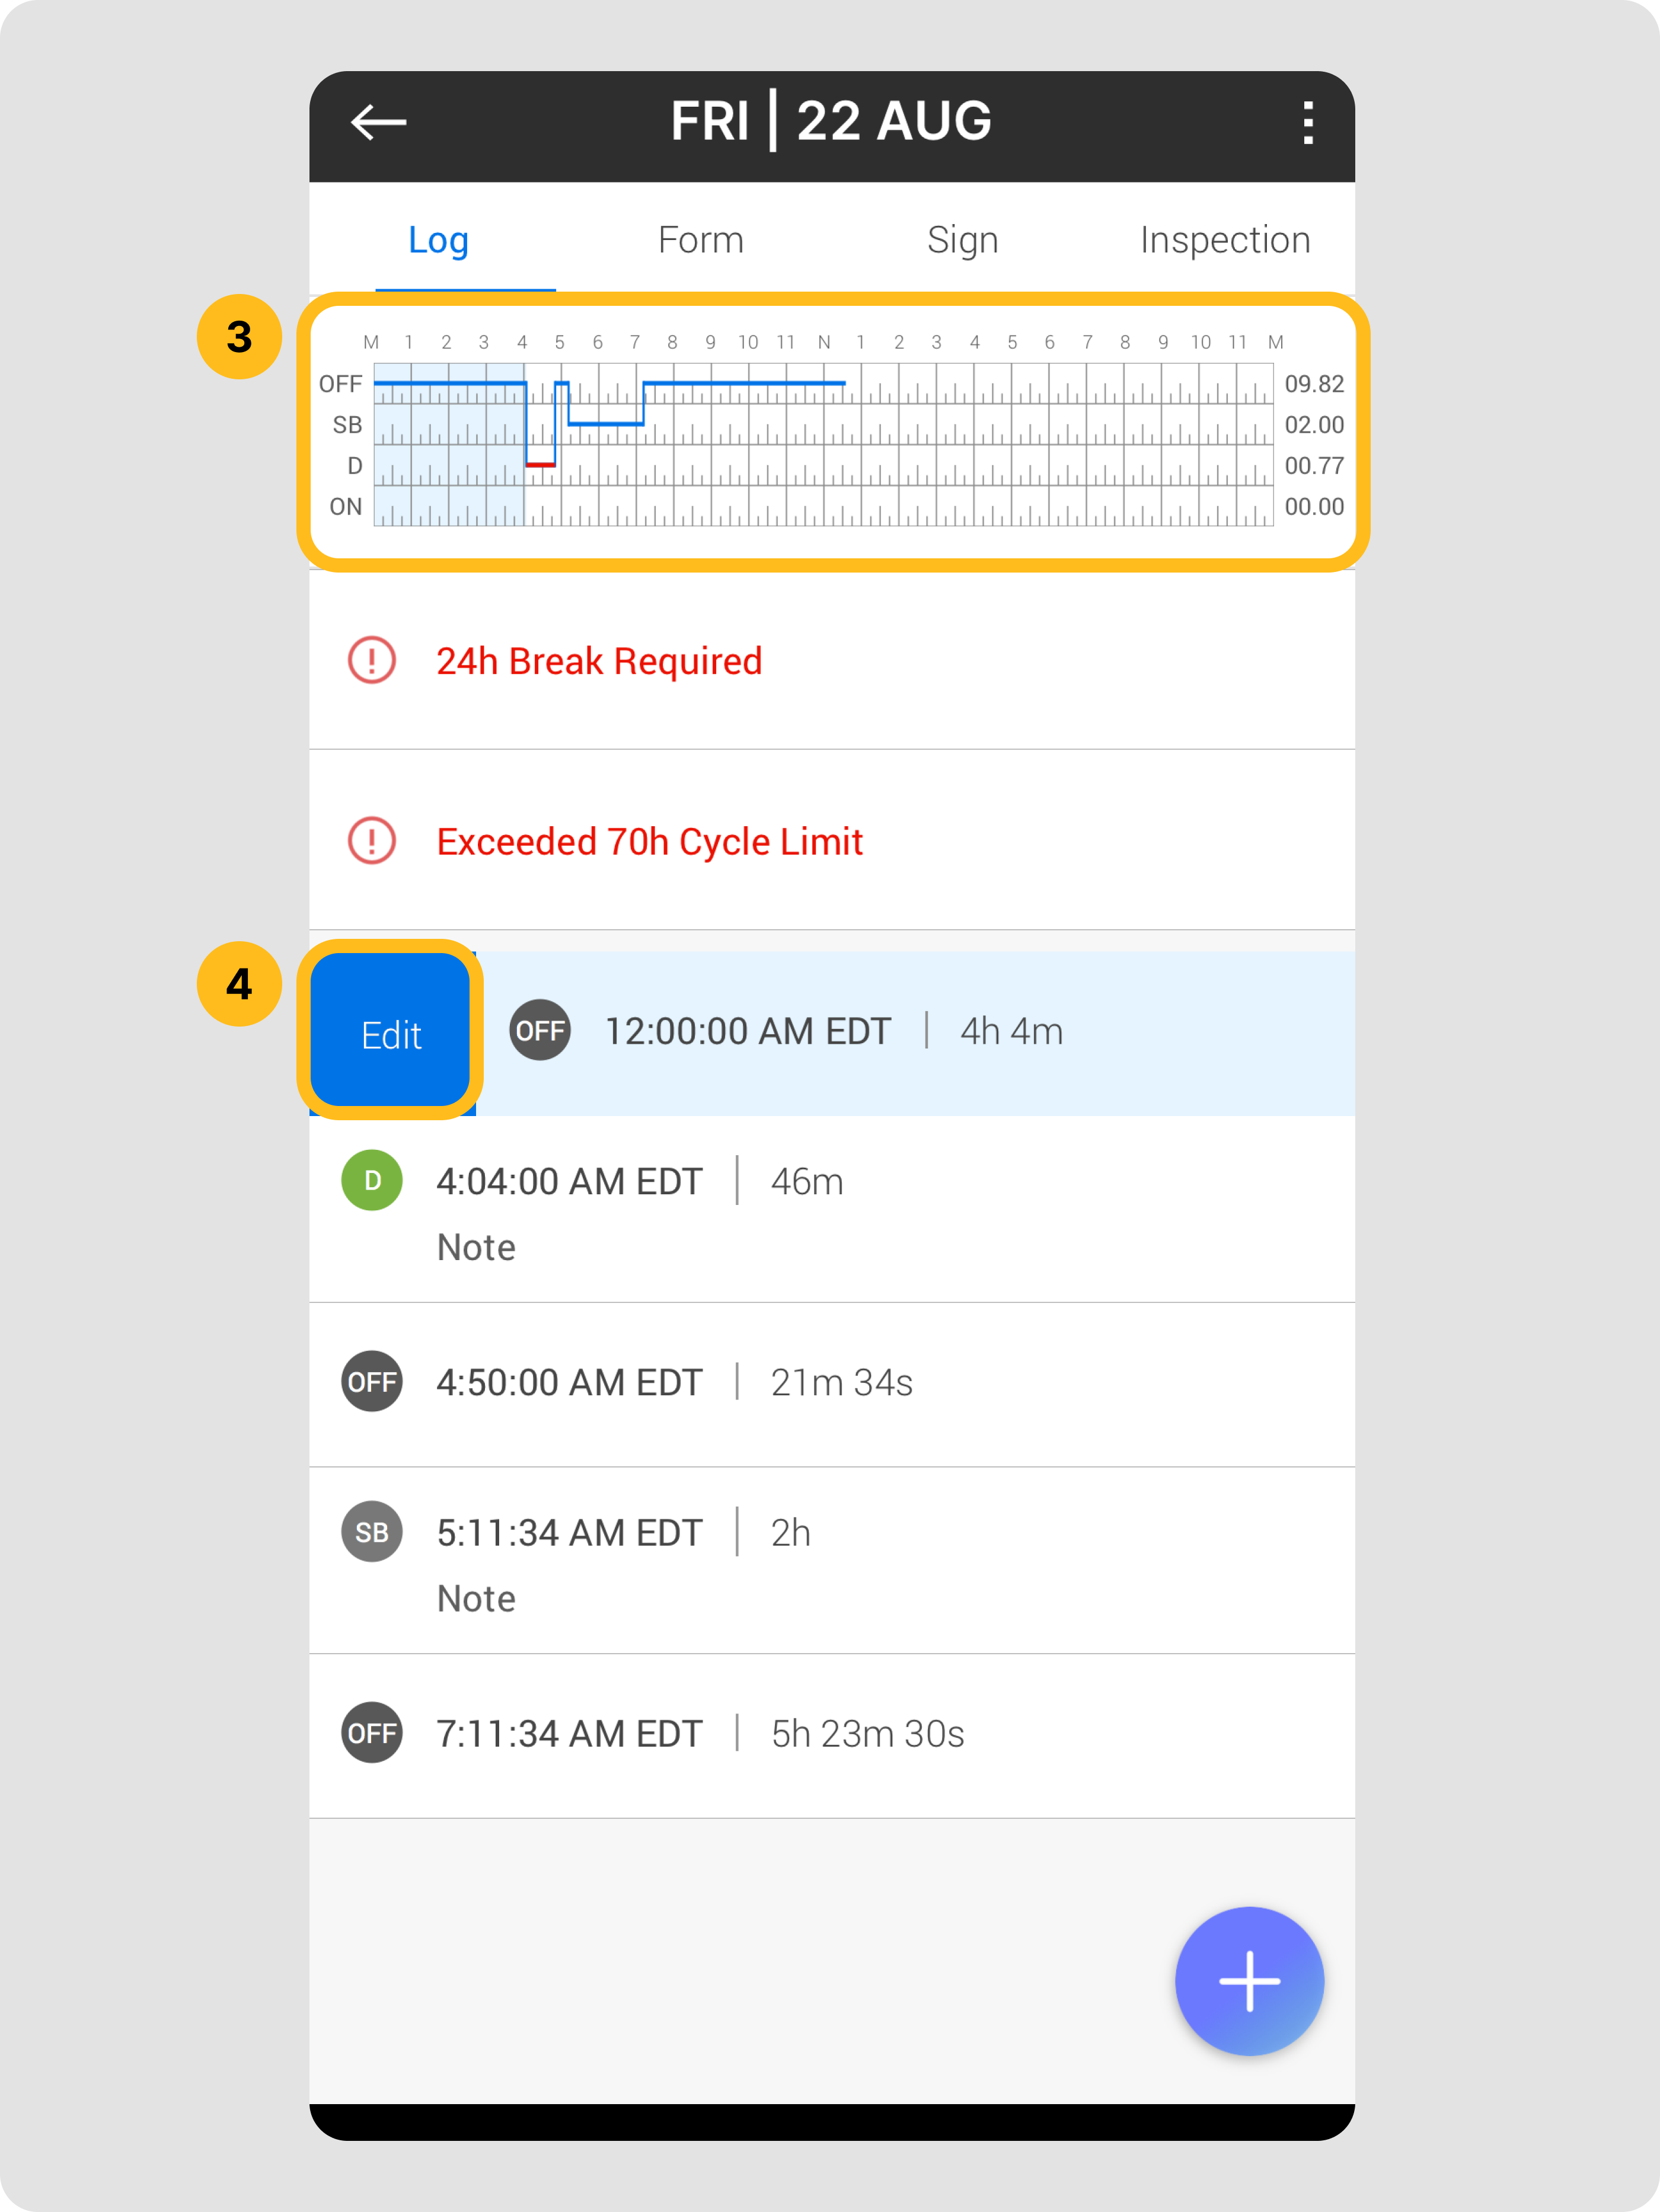1660x2212 pixels.
Task: Tap the 70h Cycle Limit warning icon
Action: point(372,841)
